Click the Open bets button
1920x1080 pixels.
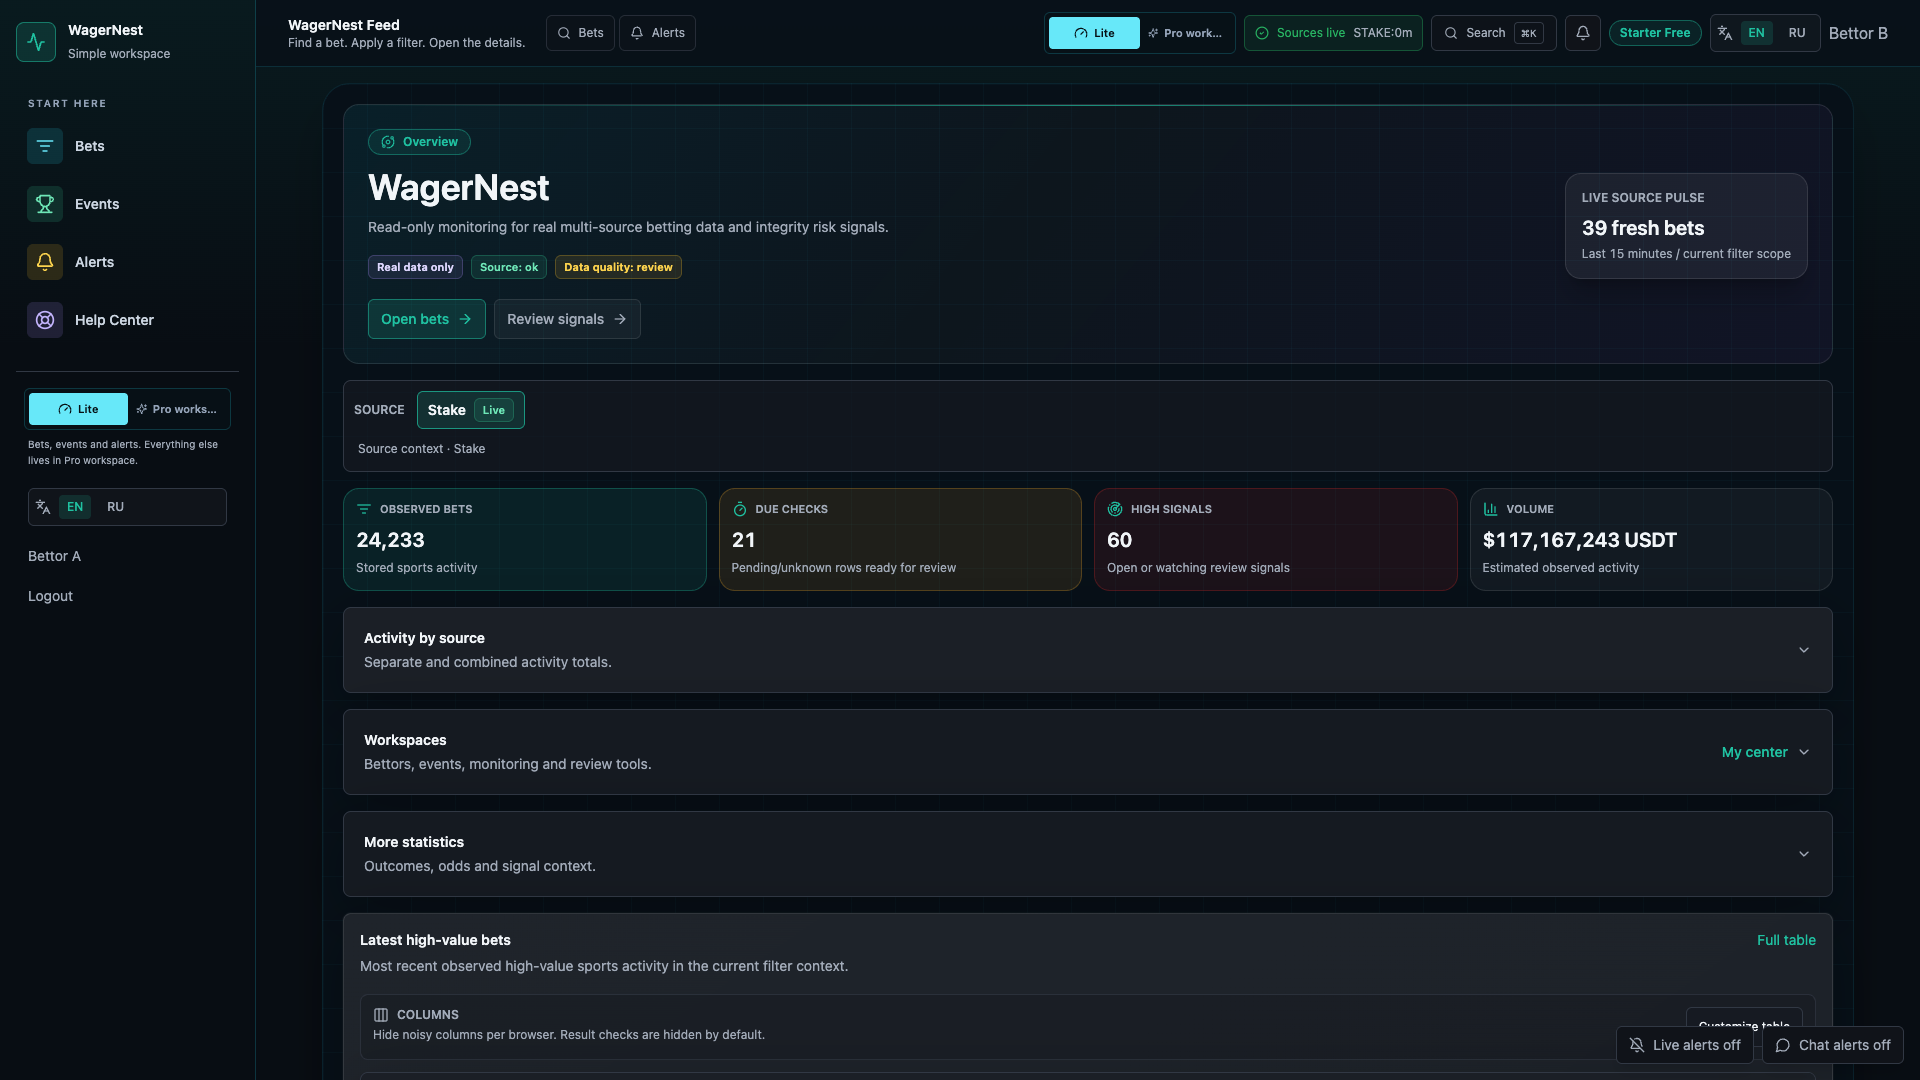click(427, 319)
